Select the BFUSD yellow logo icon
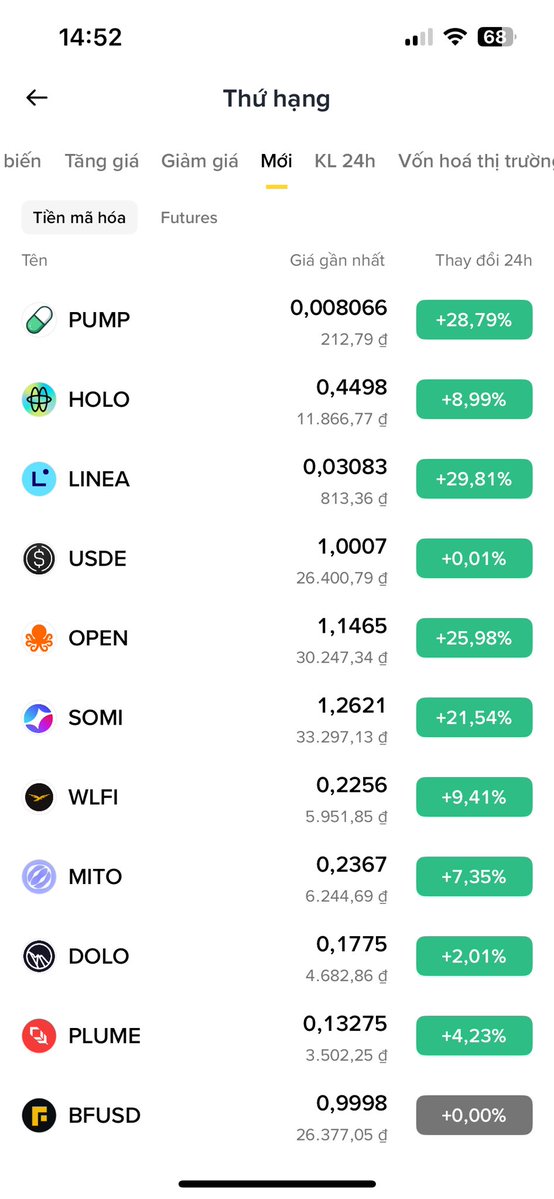This screenshot has height=1199, width=554. 39,1115
